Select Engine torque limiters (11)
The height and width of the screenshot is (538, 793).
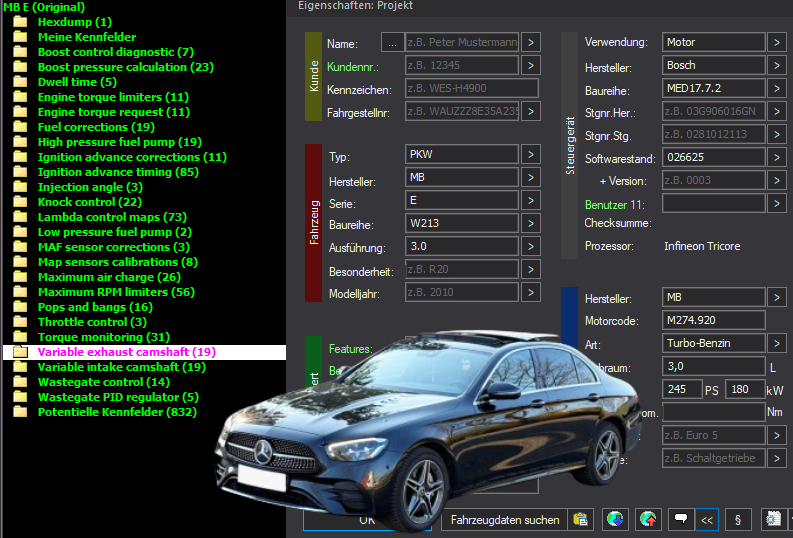(113, 97)
